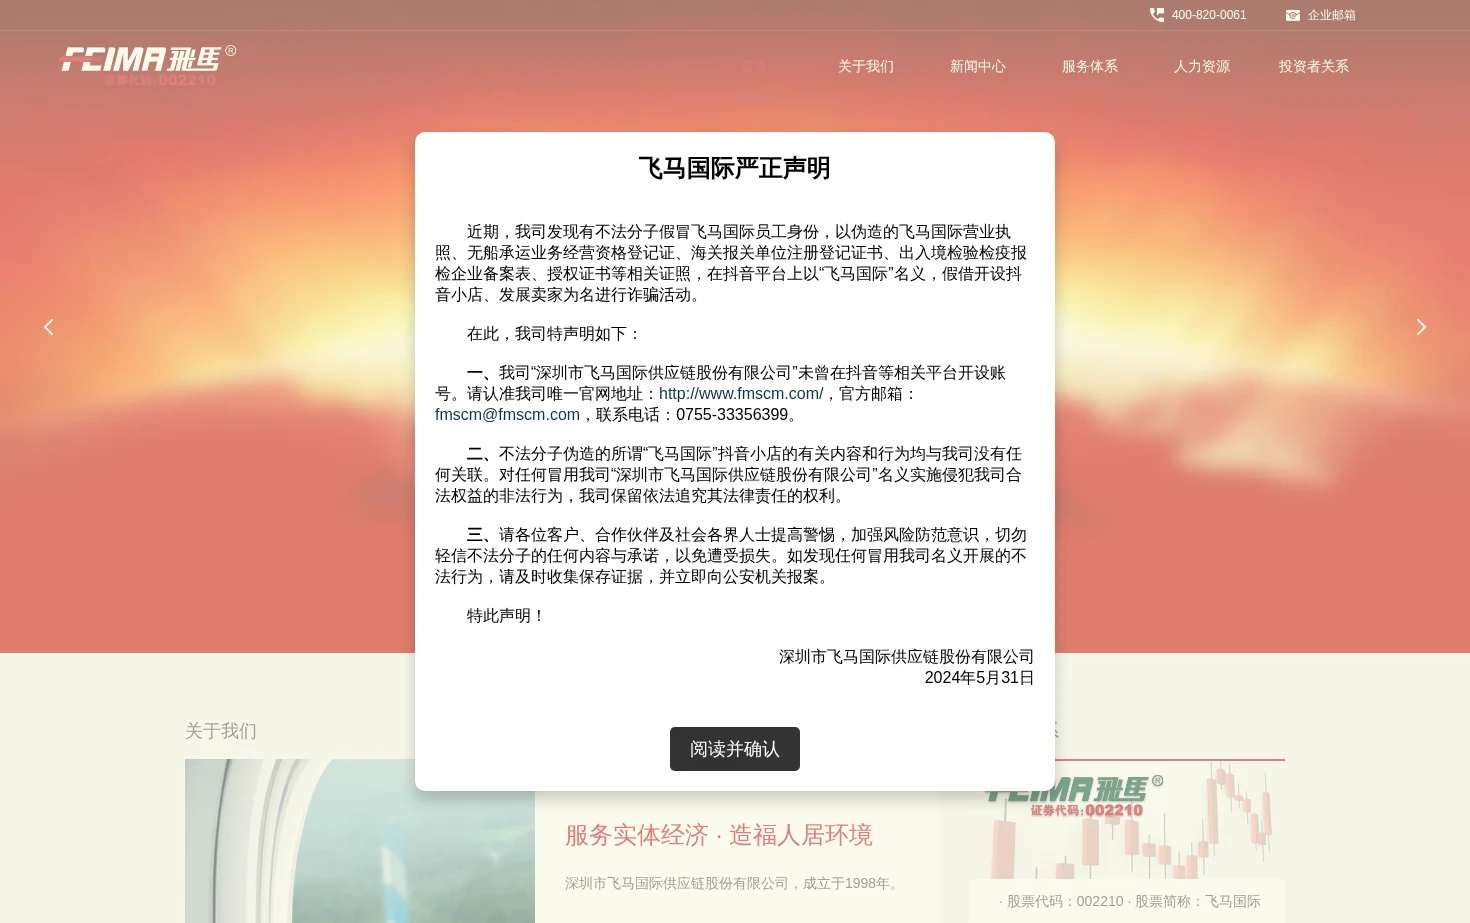Click the 服务实体经济 · 造福人居环境 headline

719,835
